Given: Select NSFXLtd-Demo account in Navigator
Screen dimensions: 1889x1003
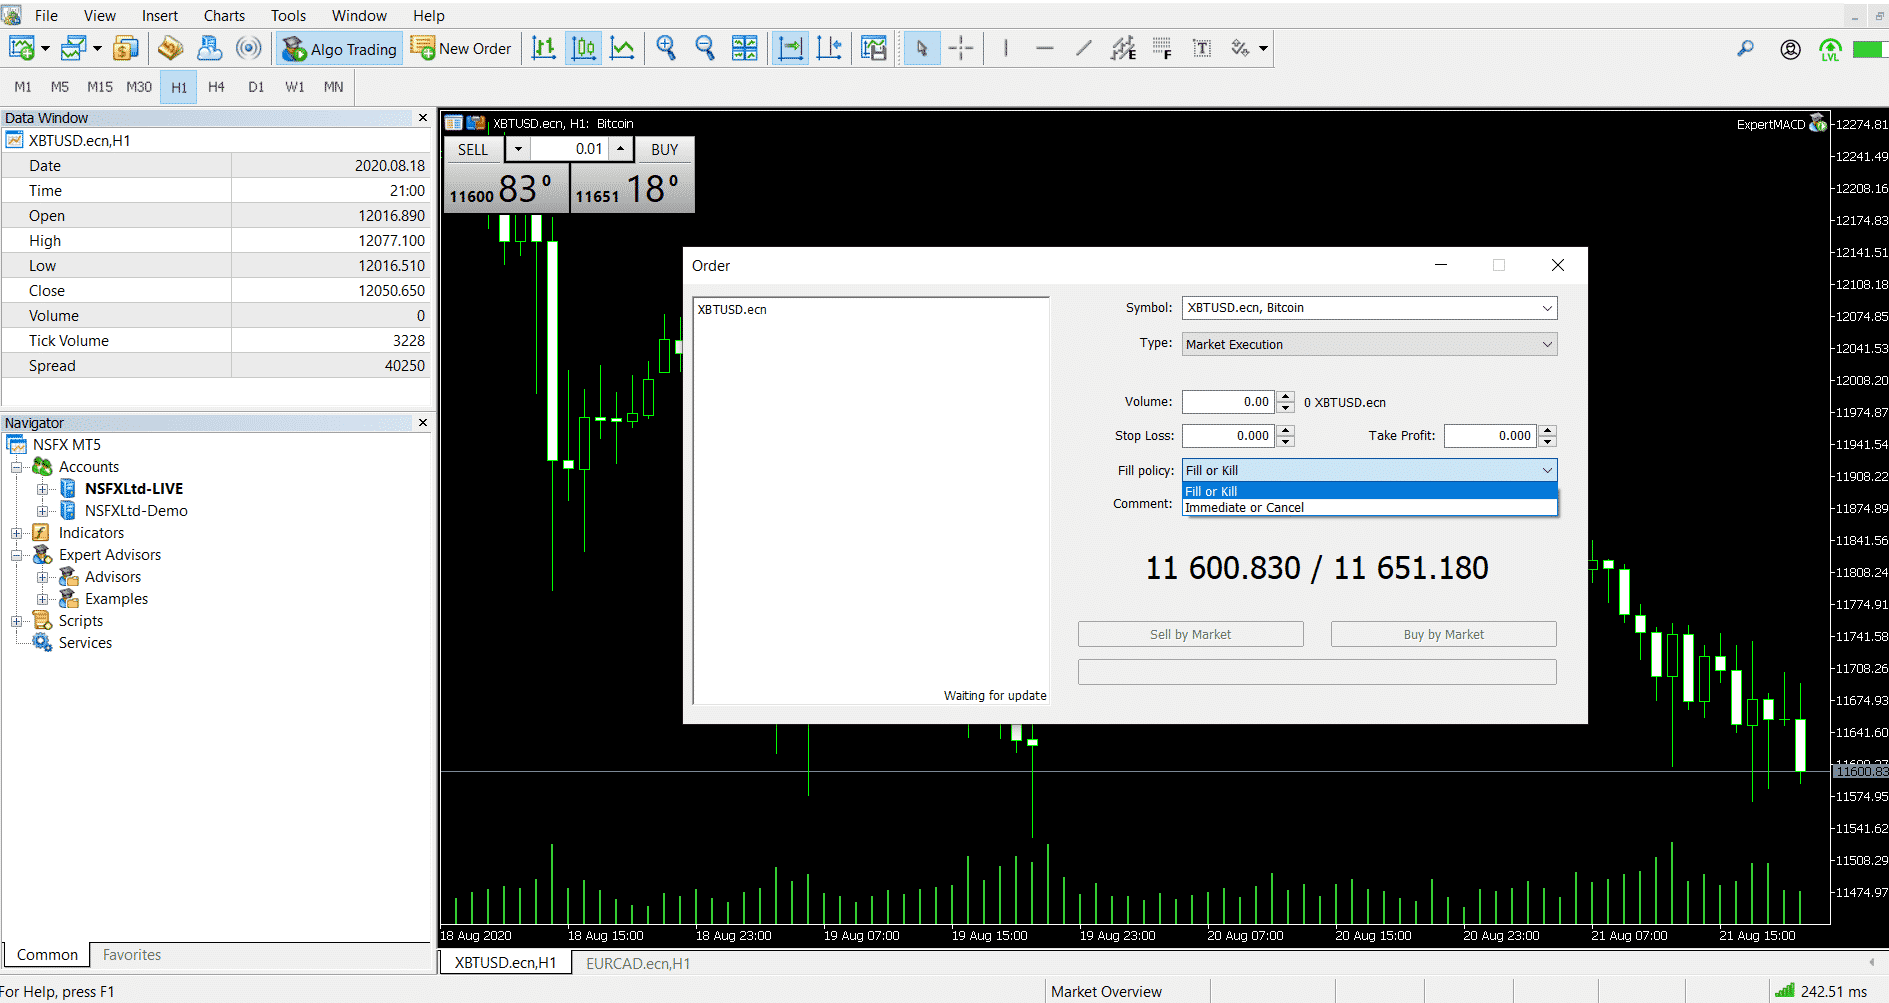Looking at the screenshot, I should 136,511.
